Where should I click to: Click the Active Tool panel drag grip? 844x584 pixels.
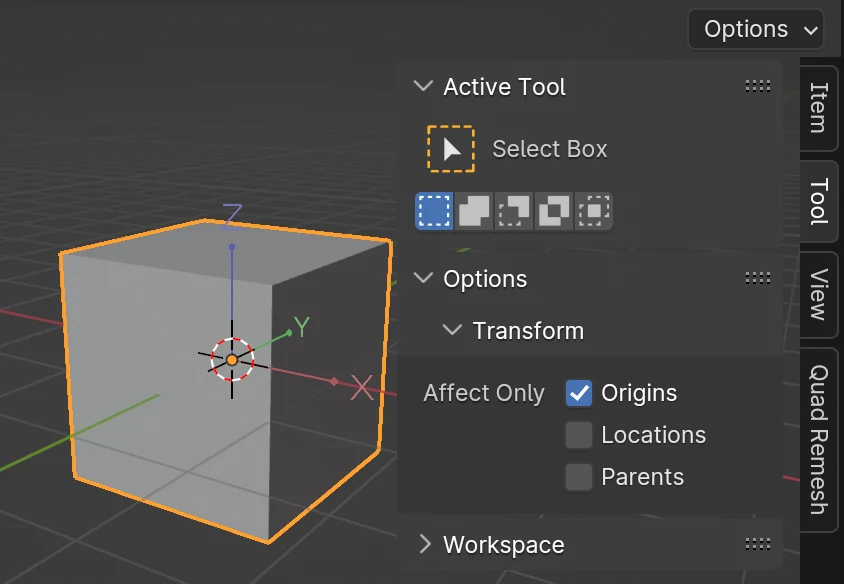tap(757, 87)
